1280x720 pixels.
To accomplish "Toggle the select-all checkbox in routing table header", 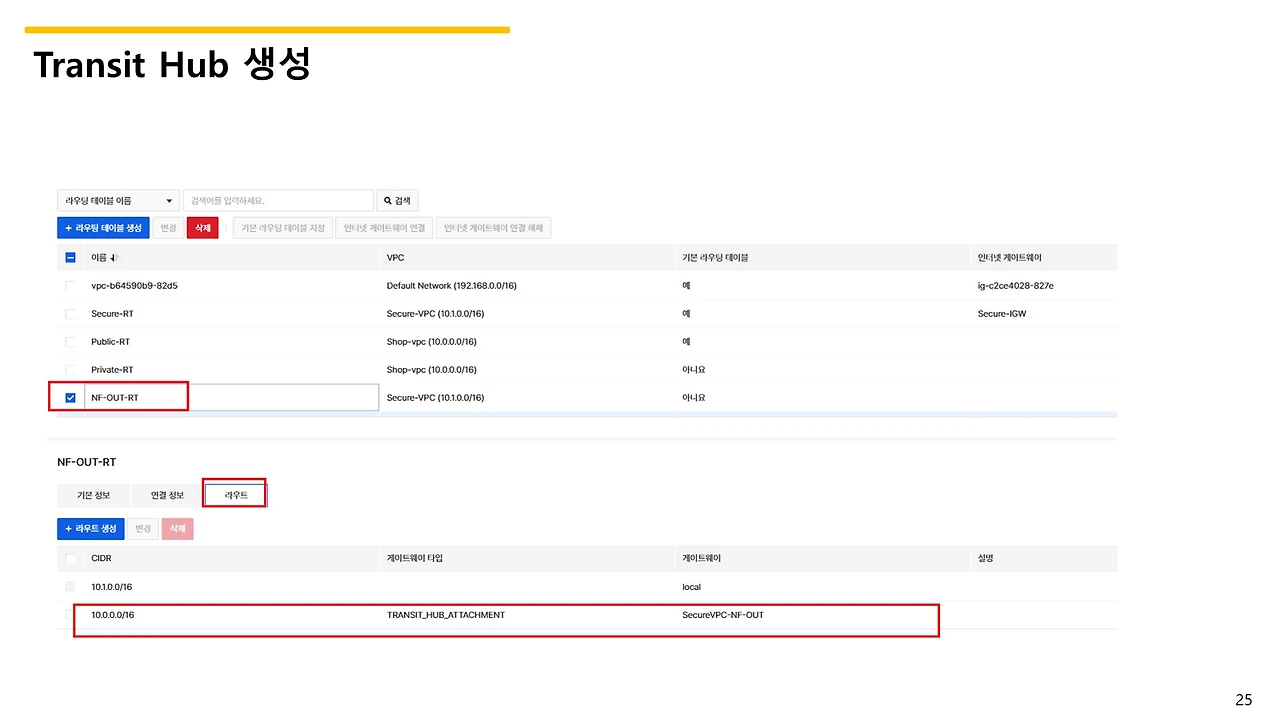I will pos(70,258).
